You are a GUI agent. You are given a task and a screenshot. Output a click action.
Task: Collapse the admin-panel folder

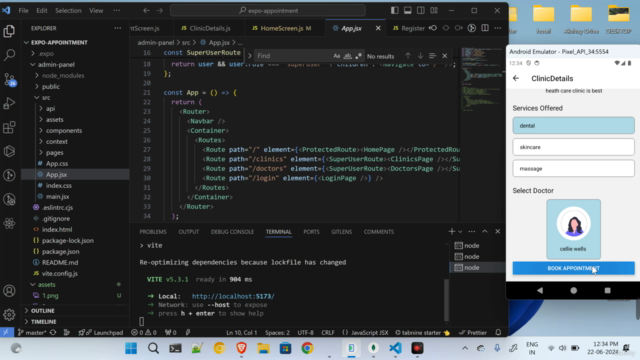coord(56,64)
